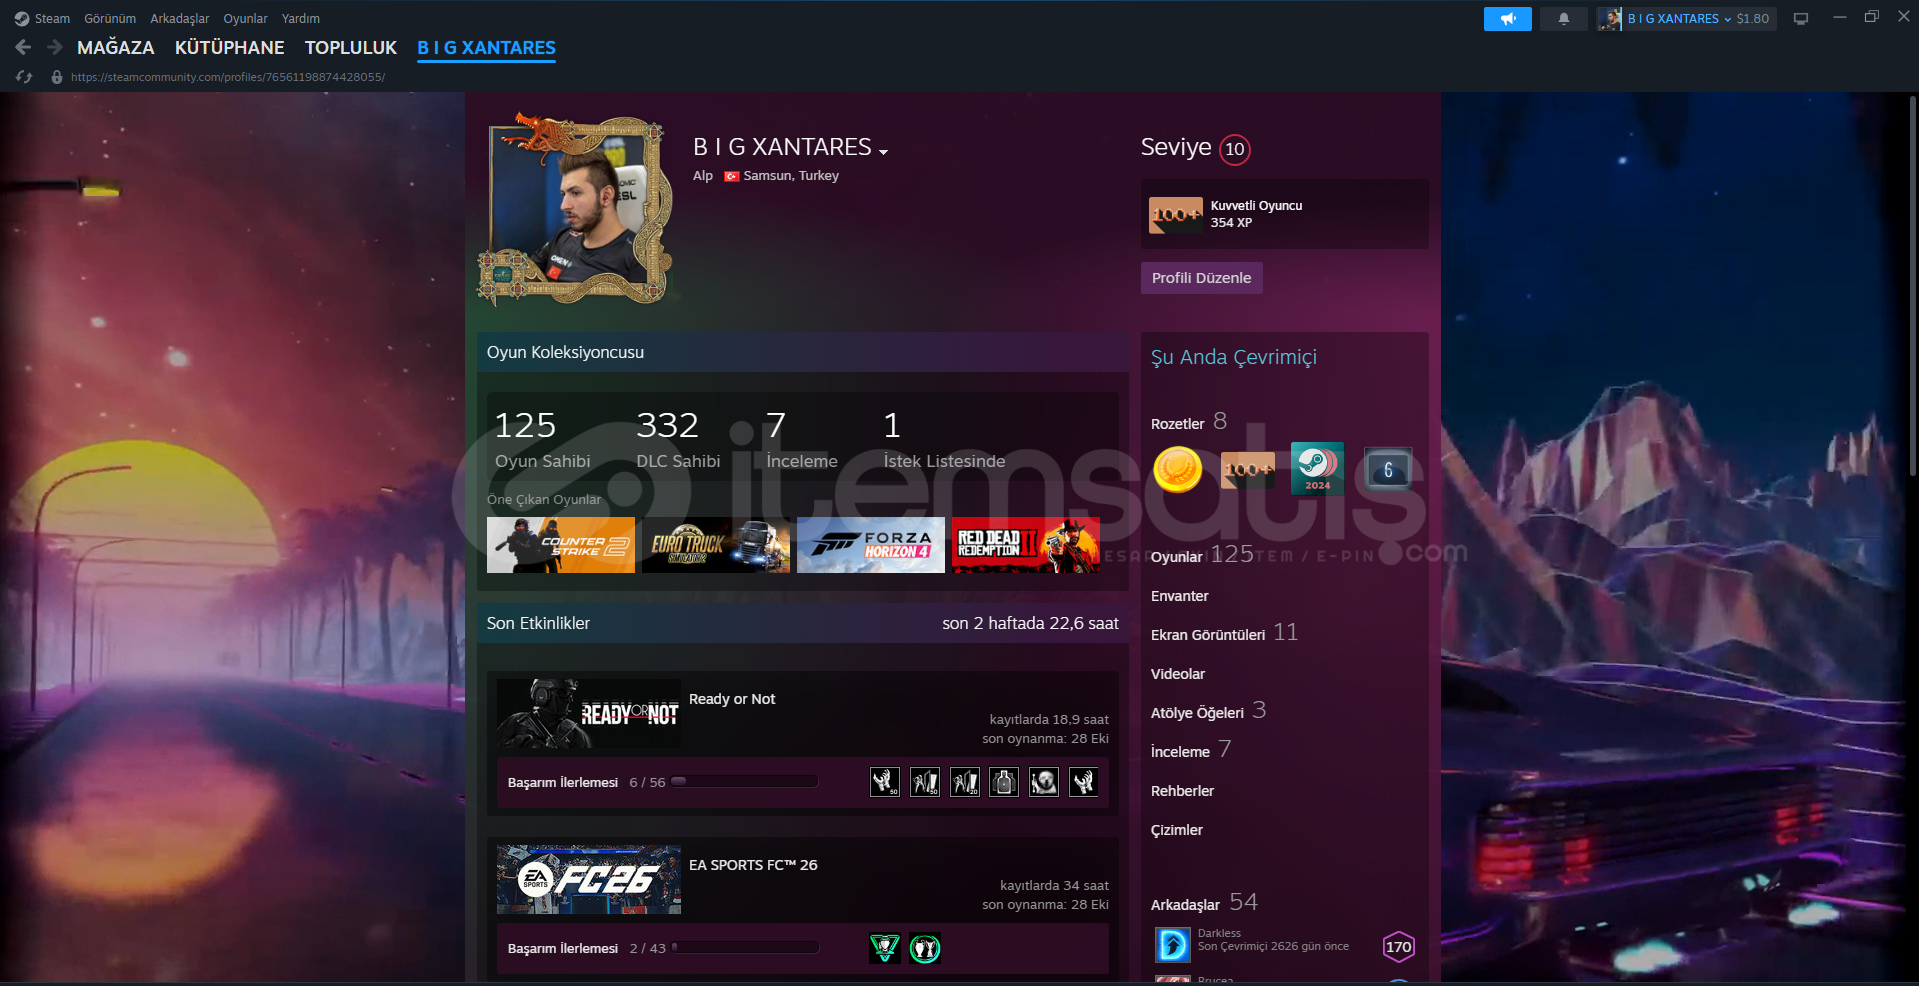Open the Yardım menu
This screenshot has height=986, width=1919.
click(x=301, y=19)
